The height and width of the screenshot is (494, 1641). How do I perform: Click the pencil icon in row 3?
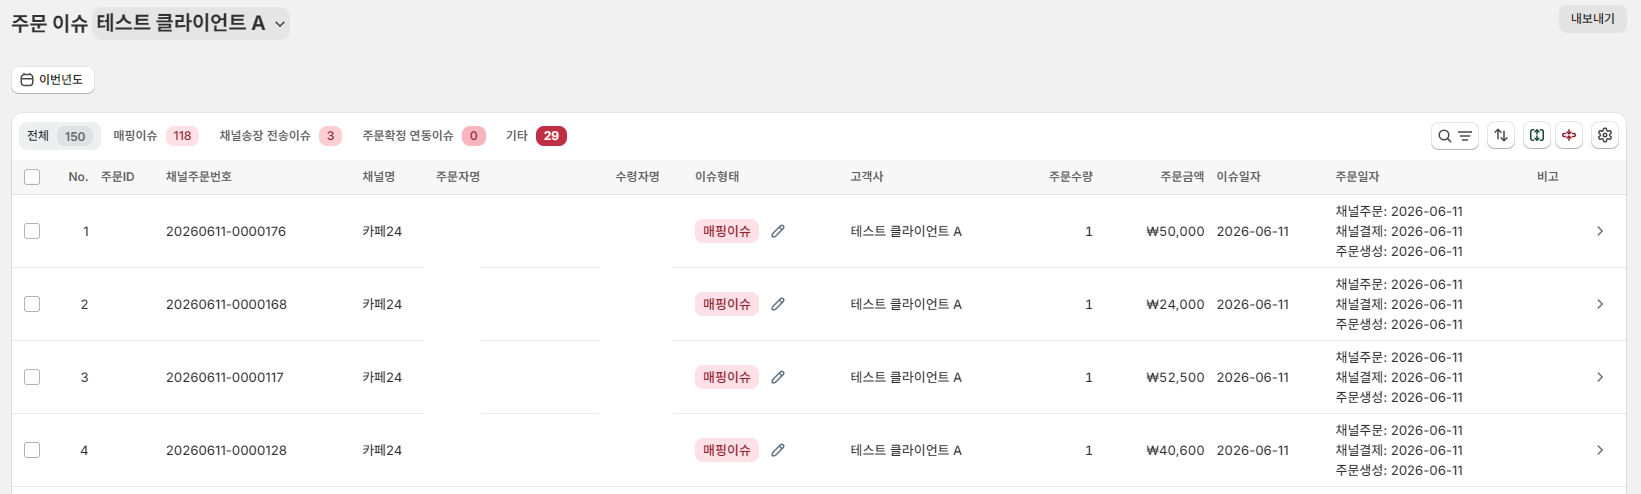778,377
